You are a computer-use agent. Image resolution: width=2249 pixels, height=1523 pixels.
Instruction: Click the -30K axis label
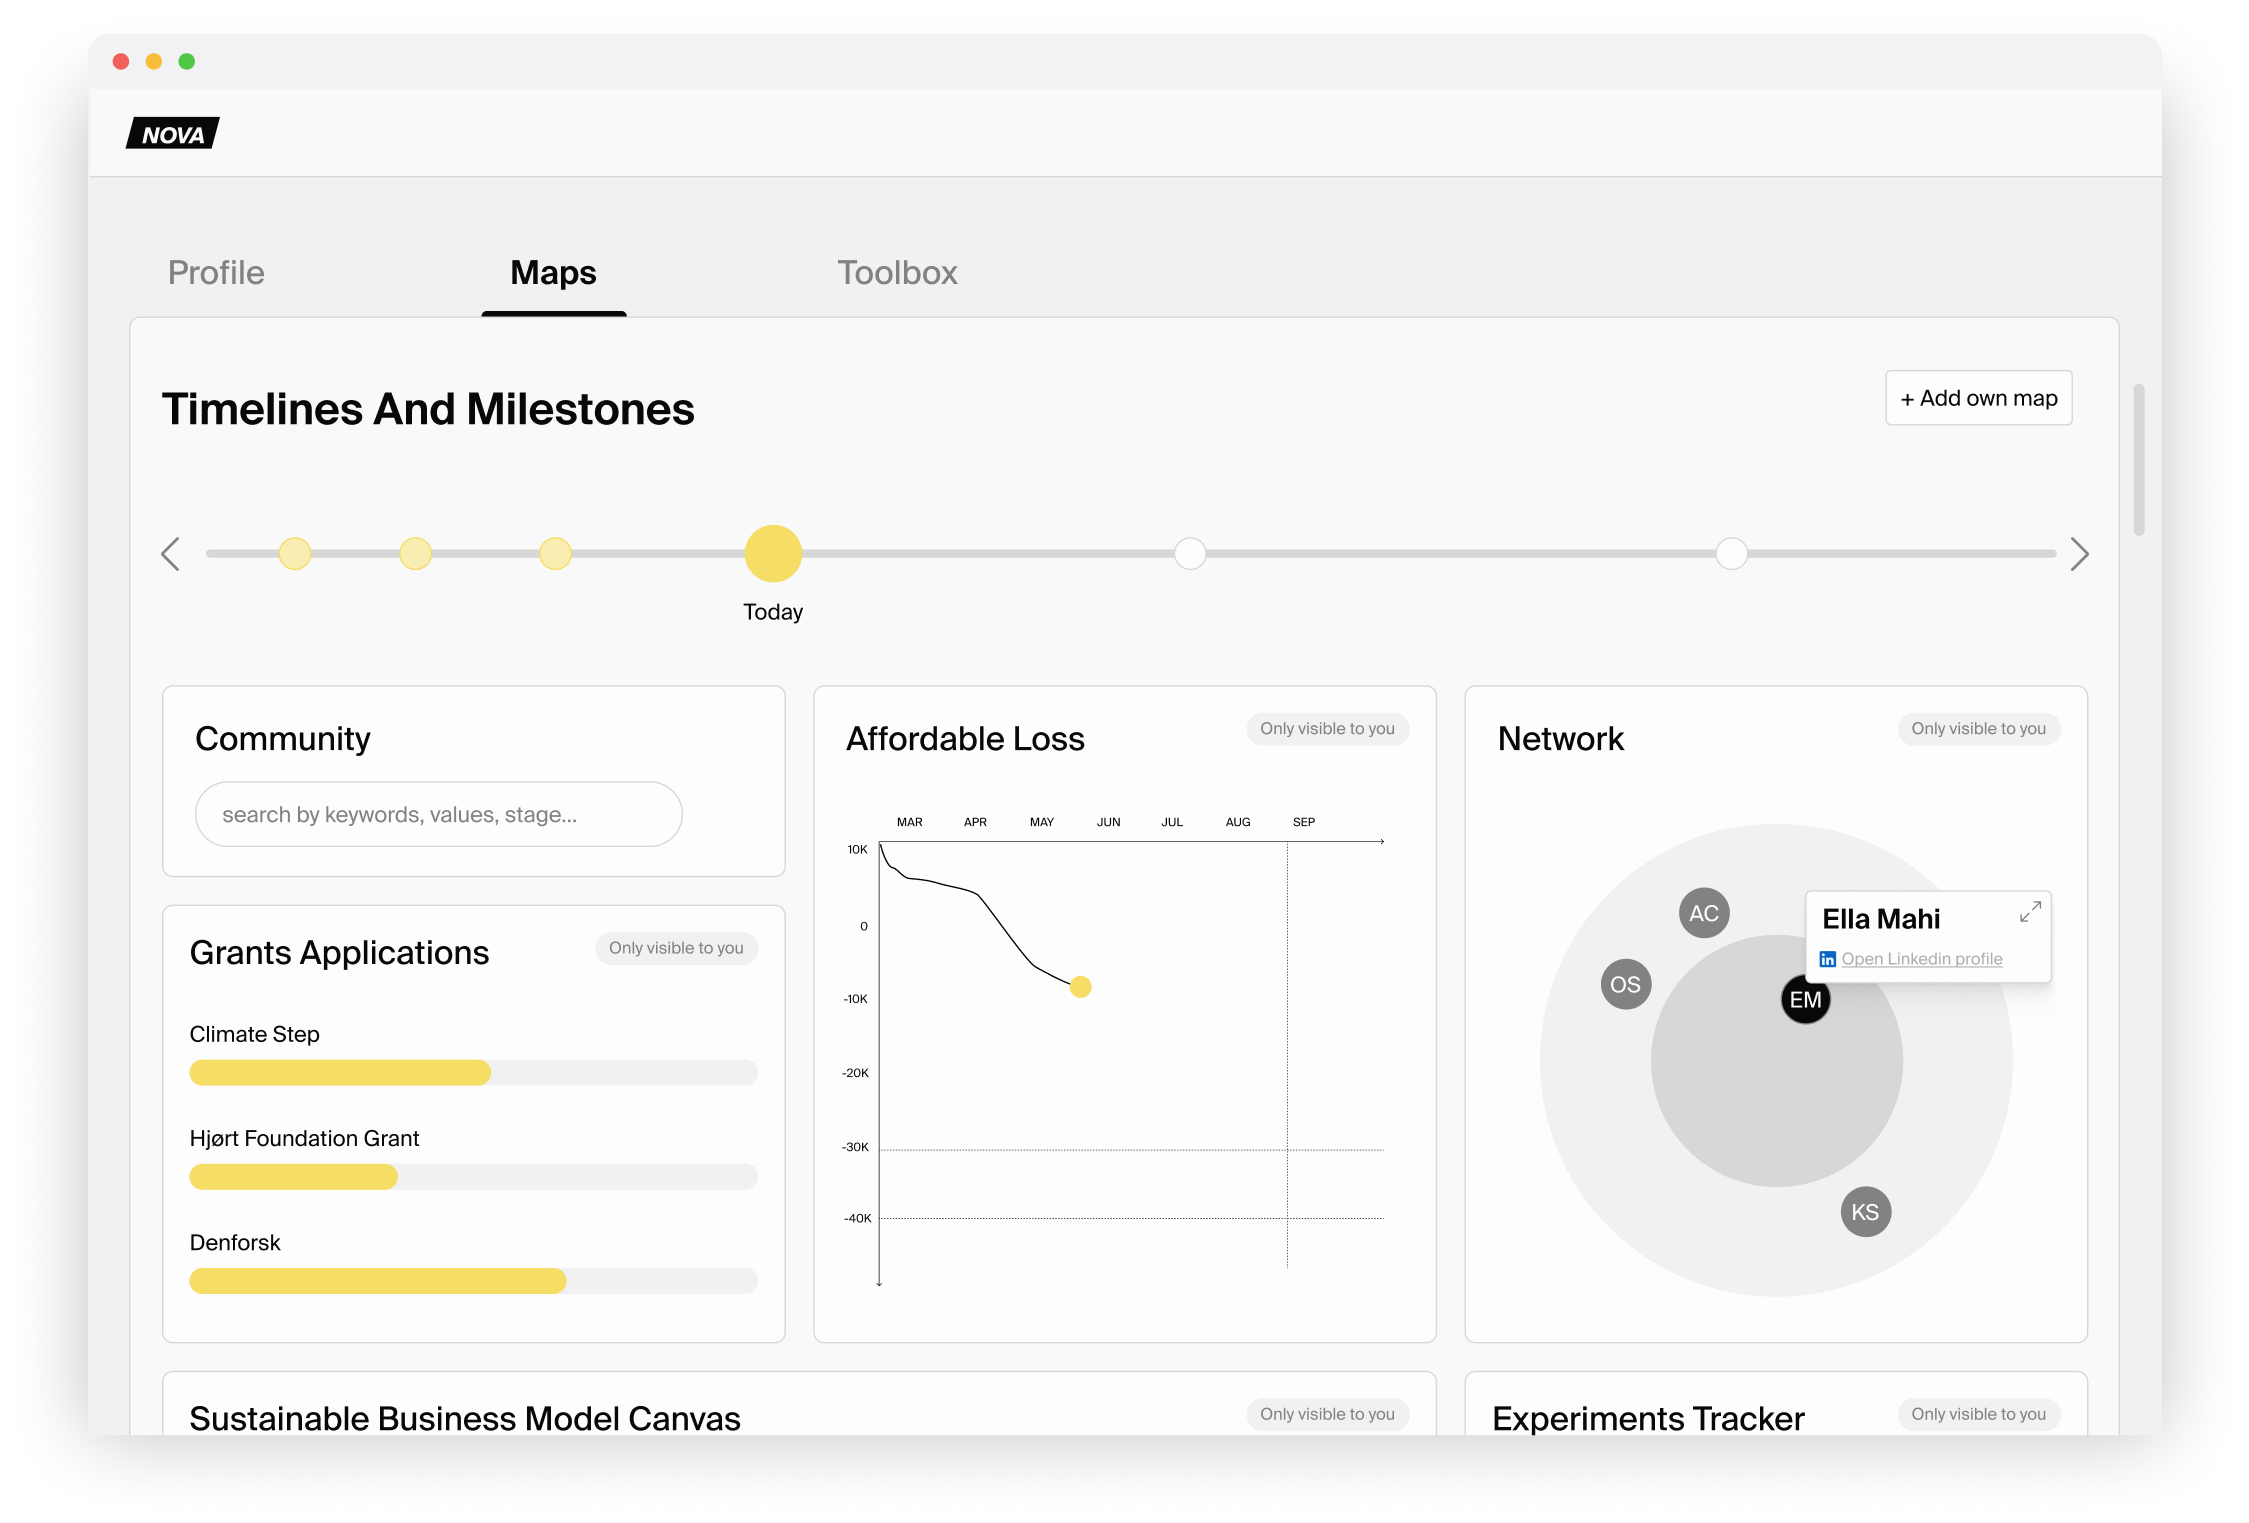[x=855, y=1146]
